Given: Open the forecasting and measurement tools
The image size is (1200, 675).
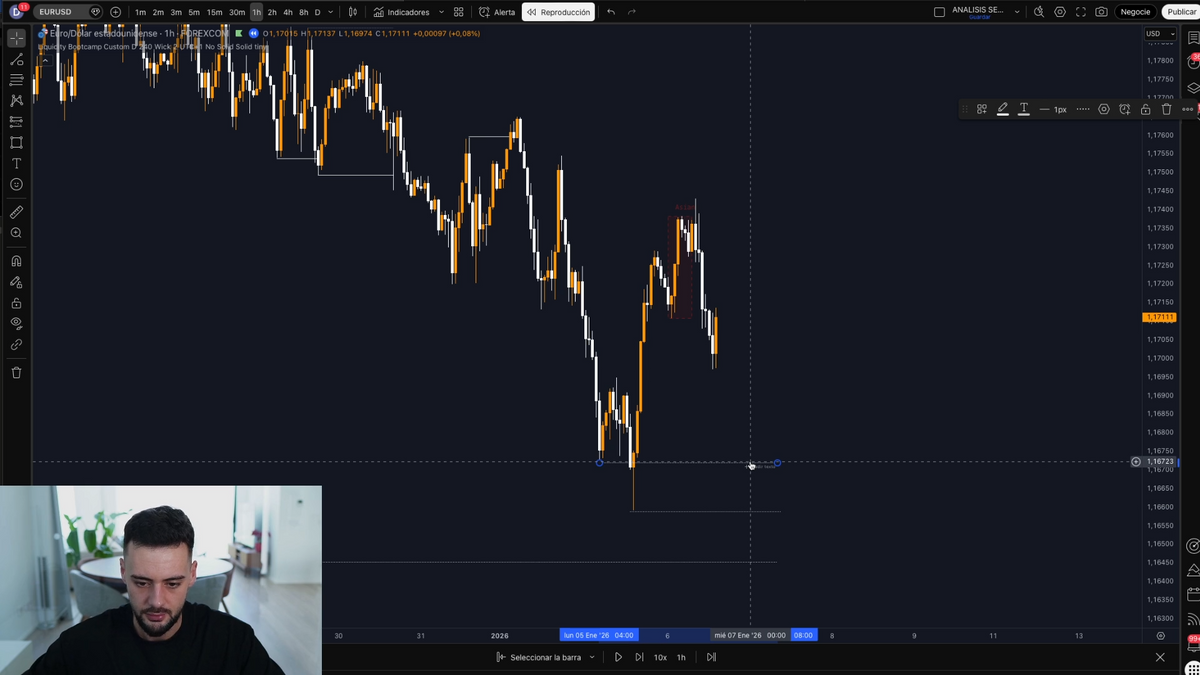Looking at the screenshot, I should pos(16,122).
